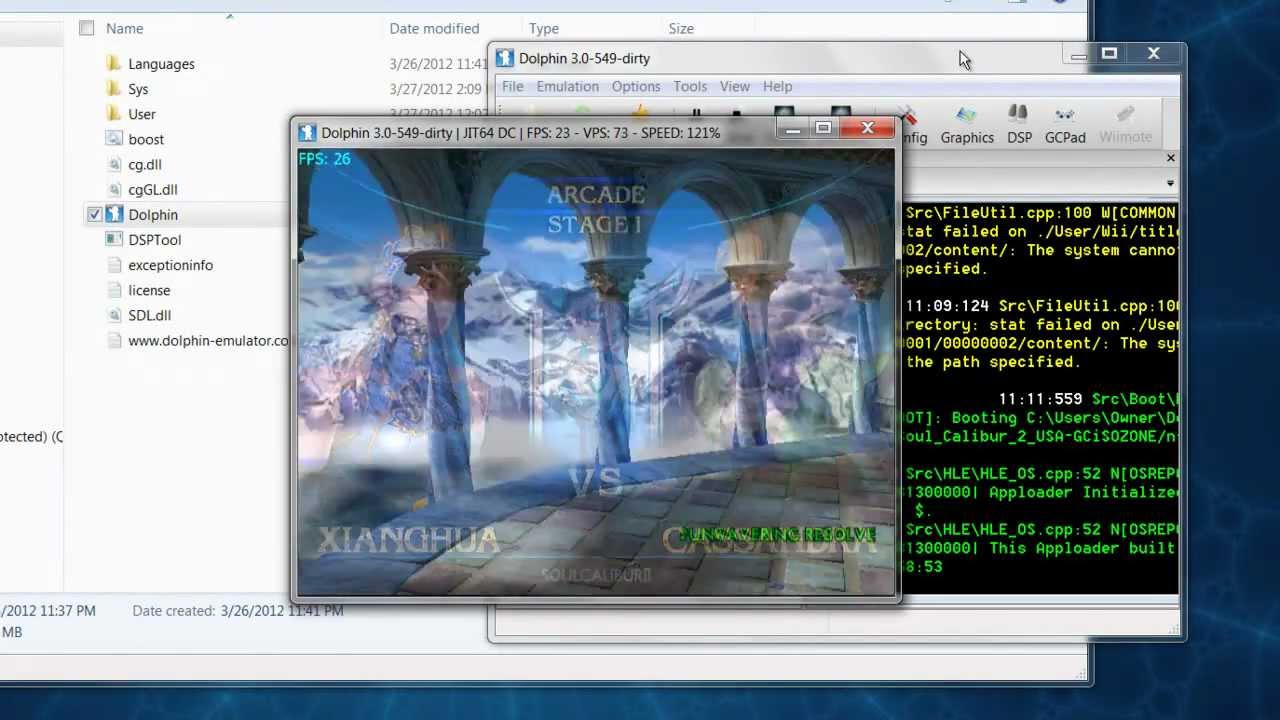Select the Languages folder icon
The width and height of the screenshot is (1280, 720).
113,64
